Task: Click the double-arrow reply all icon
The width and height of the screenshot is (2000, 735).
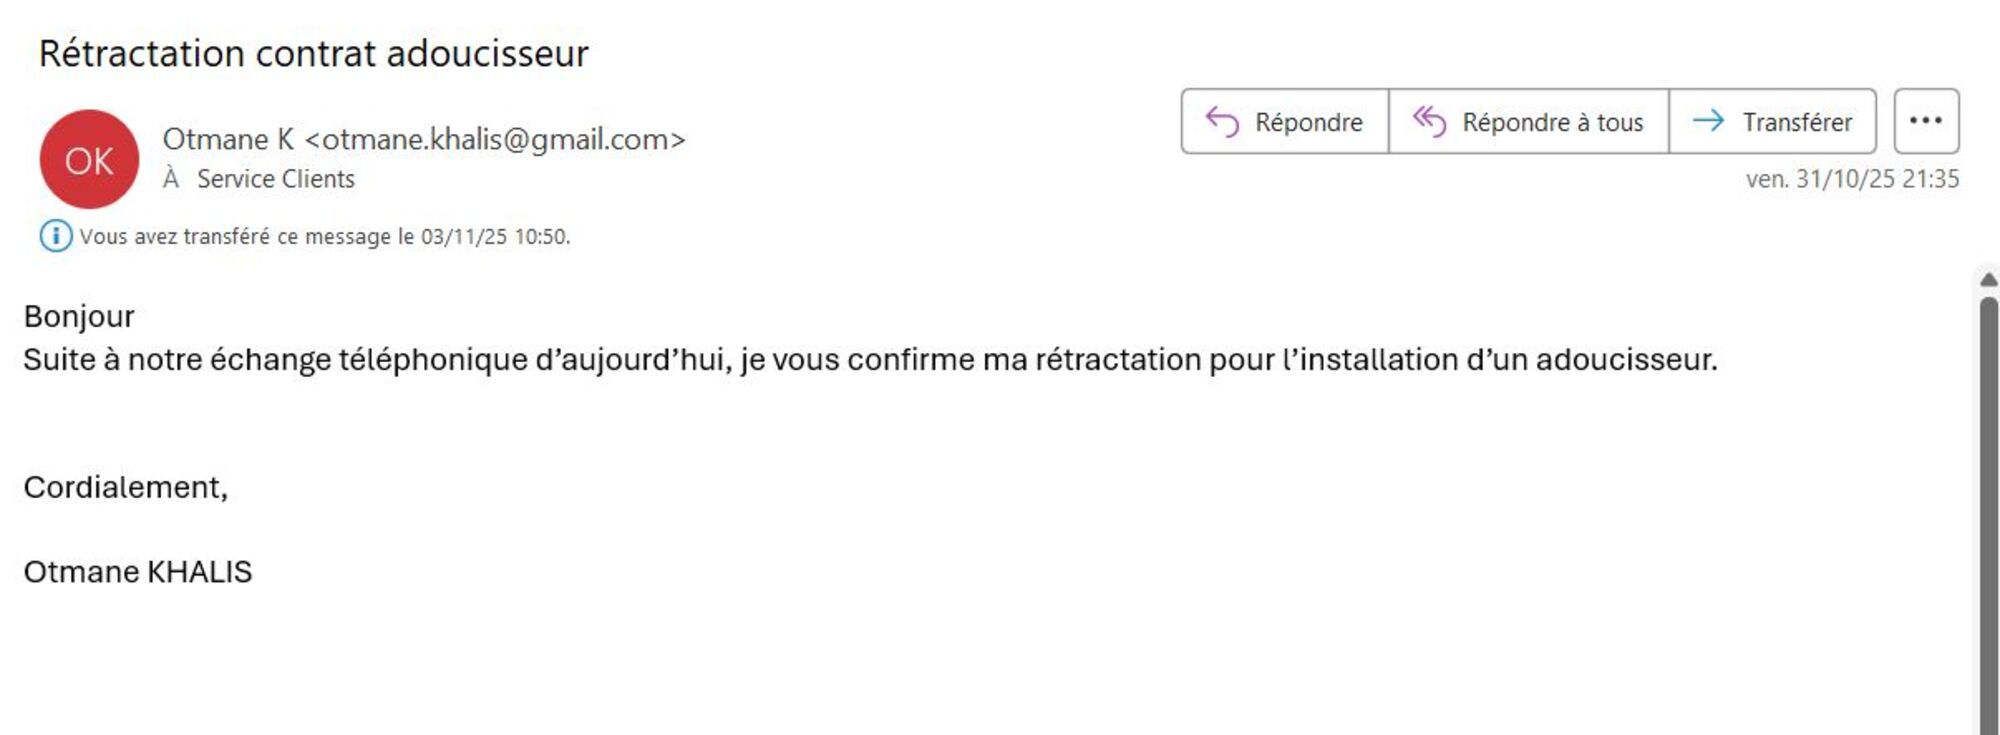Action: point(1429,121)
